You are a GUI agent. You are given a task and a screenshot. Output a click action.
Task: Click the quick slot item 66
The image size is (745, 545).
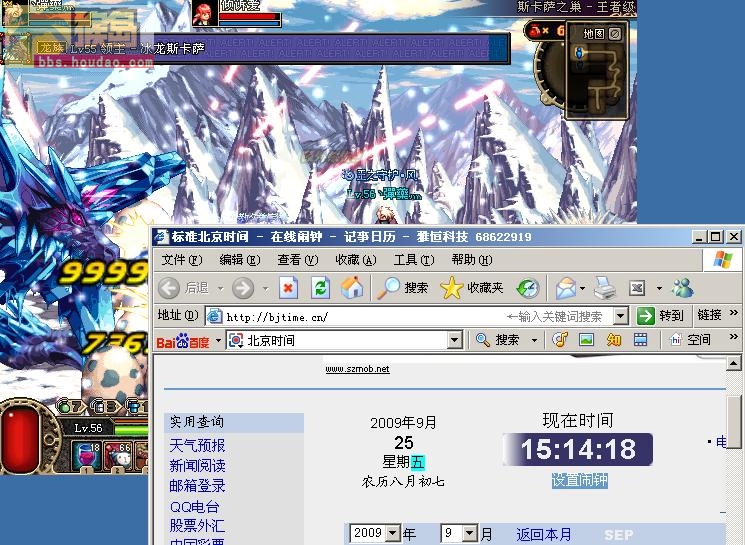pyautogui.click(x=117, y=456)
